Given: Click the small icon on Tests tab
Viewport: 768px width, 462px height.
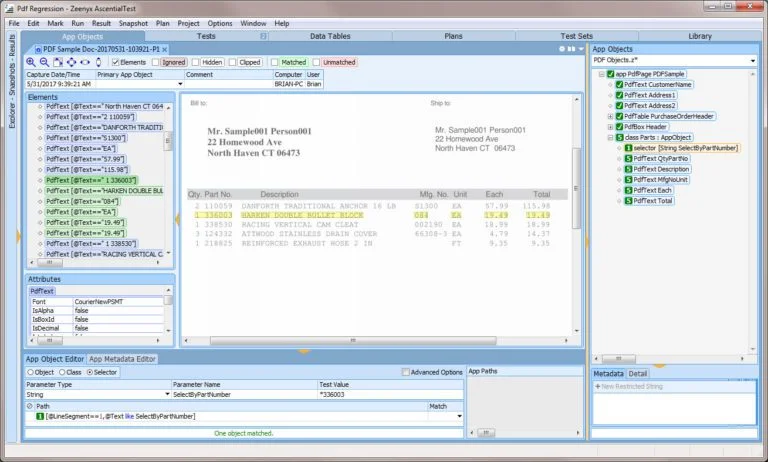Looking at the screenshot, I should (x=264, y=36).
